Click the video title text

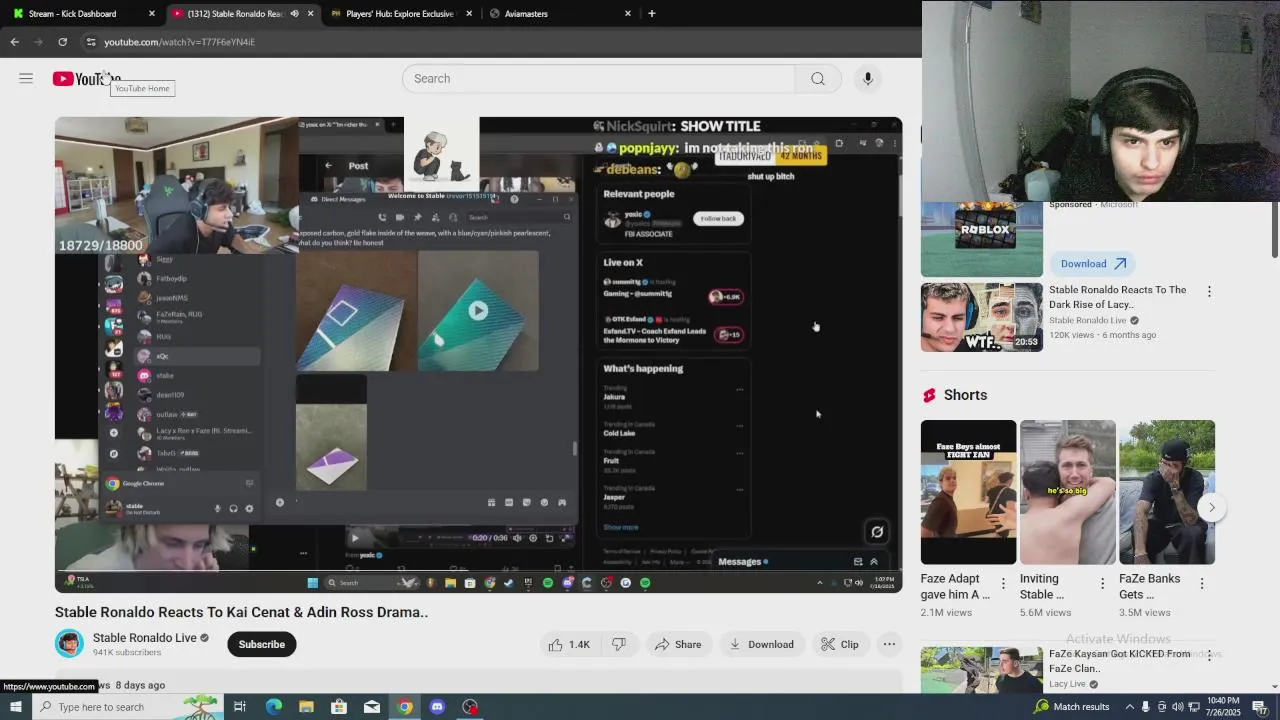241,612
